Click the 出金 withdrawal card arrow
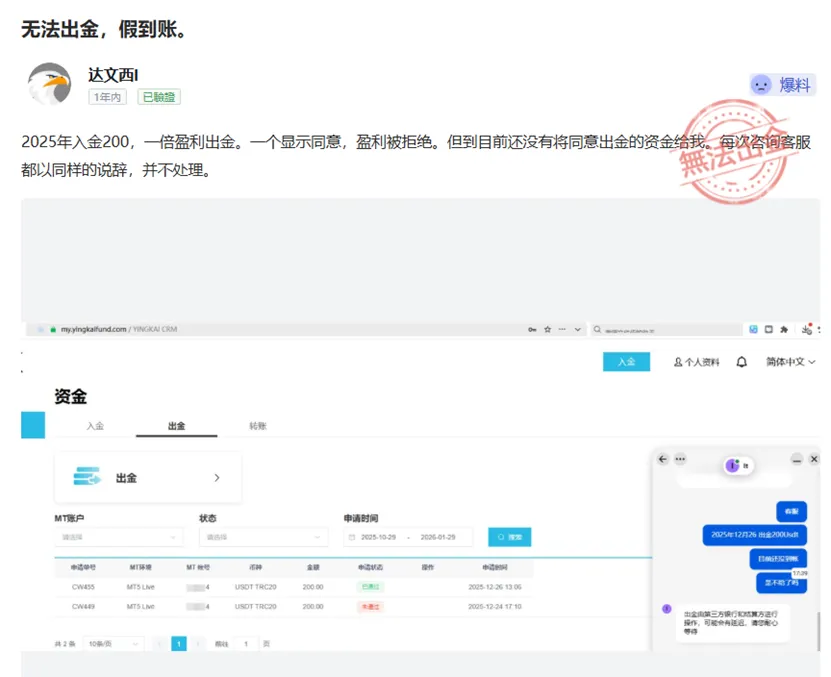The width and height of the screenshot is (831, 677). (x=217, y=478)
